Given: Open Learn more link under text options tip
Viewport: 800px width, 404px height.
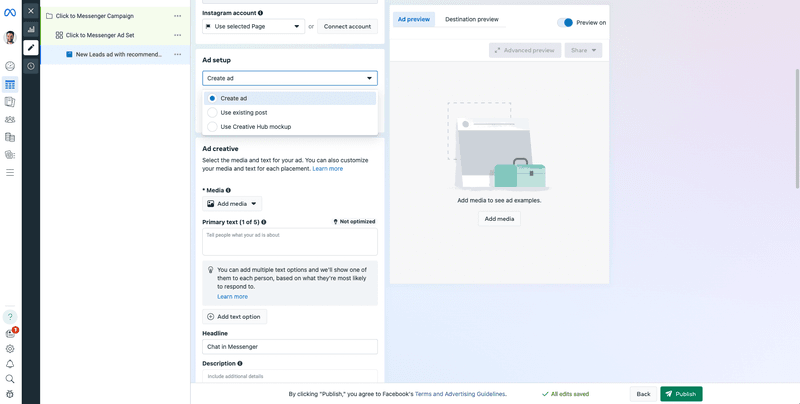Looking at the screenshot, I should point(233,297).
